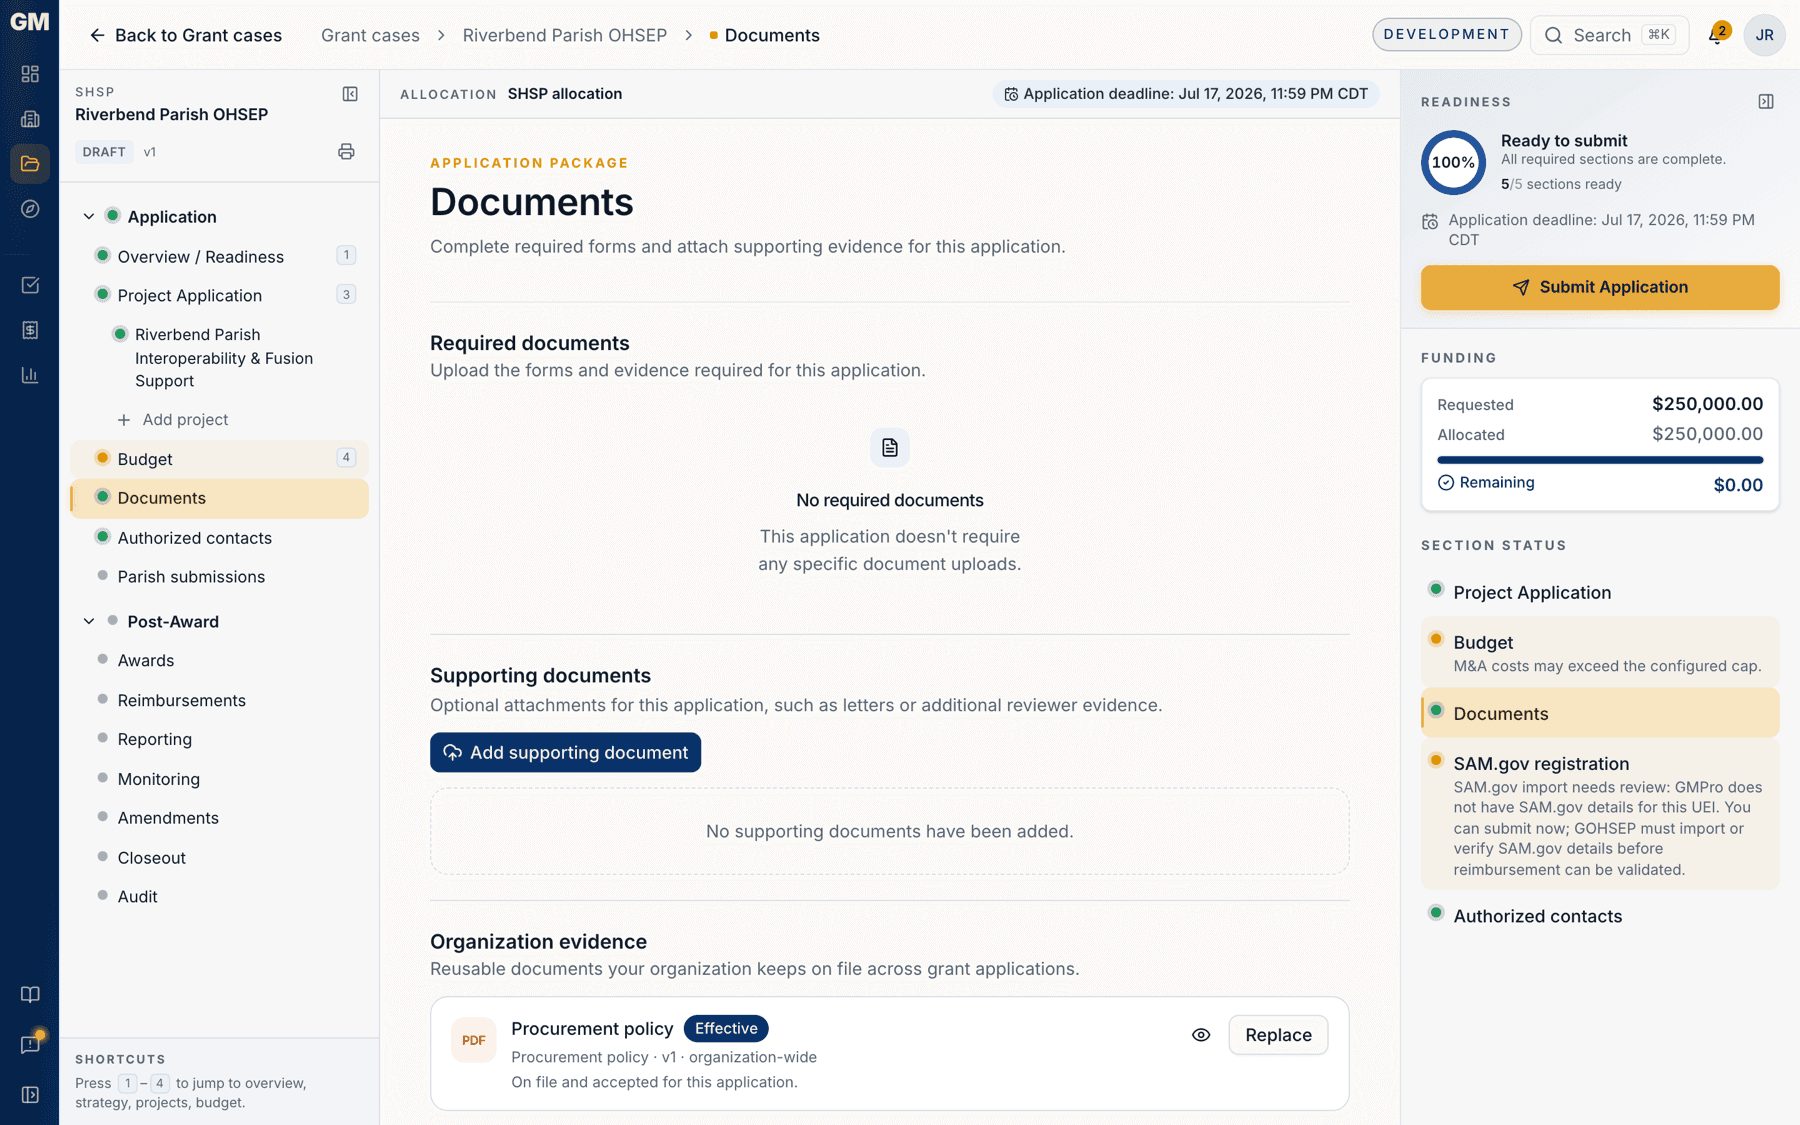Open the documentation book icon
This screenshot has height=1125, width=1800.
(x=30, y=994)
